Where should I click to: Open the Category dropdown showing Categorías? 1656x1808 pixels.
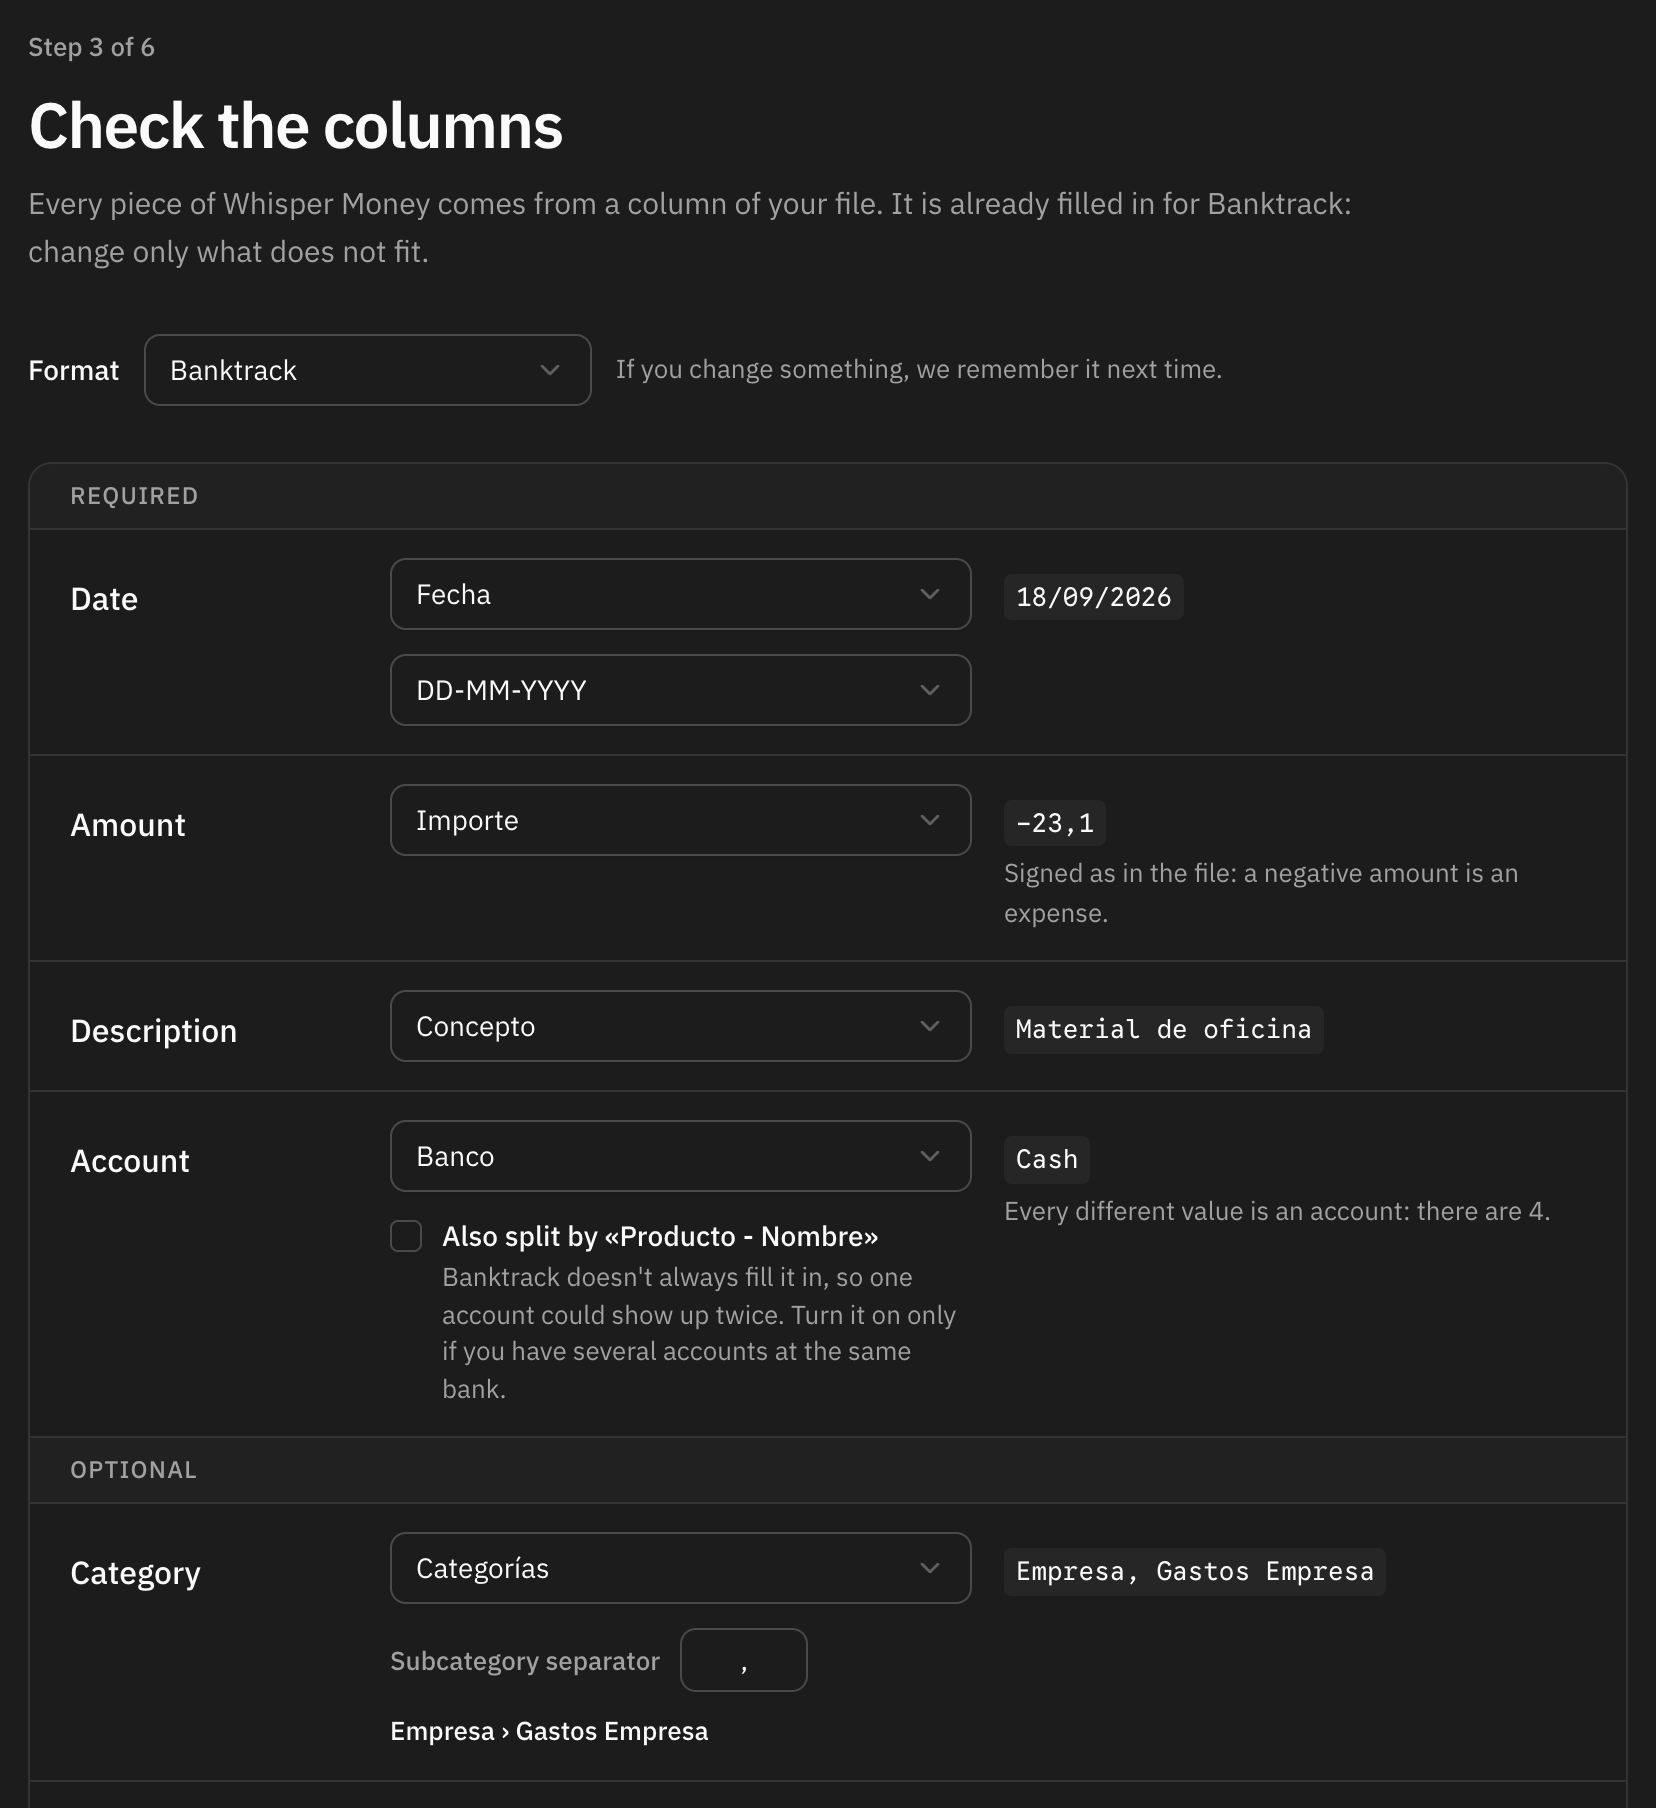[x=680, y=1568]
